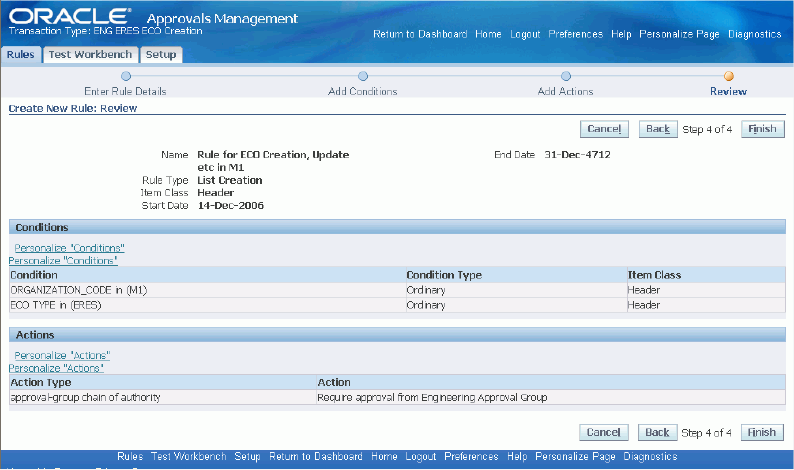The width and height of the screenshot is (794, 470).
Task: Click the Start Date value 14-Dec-2006
Action: click(230, 206)
